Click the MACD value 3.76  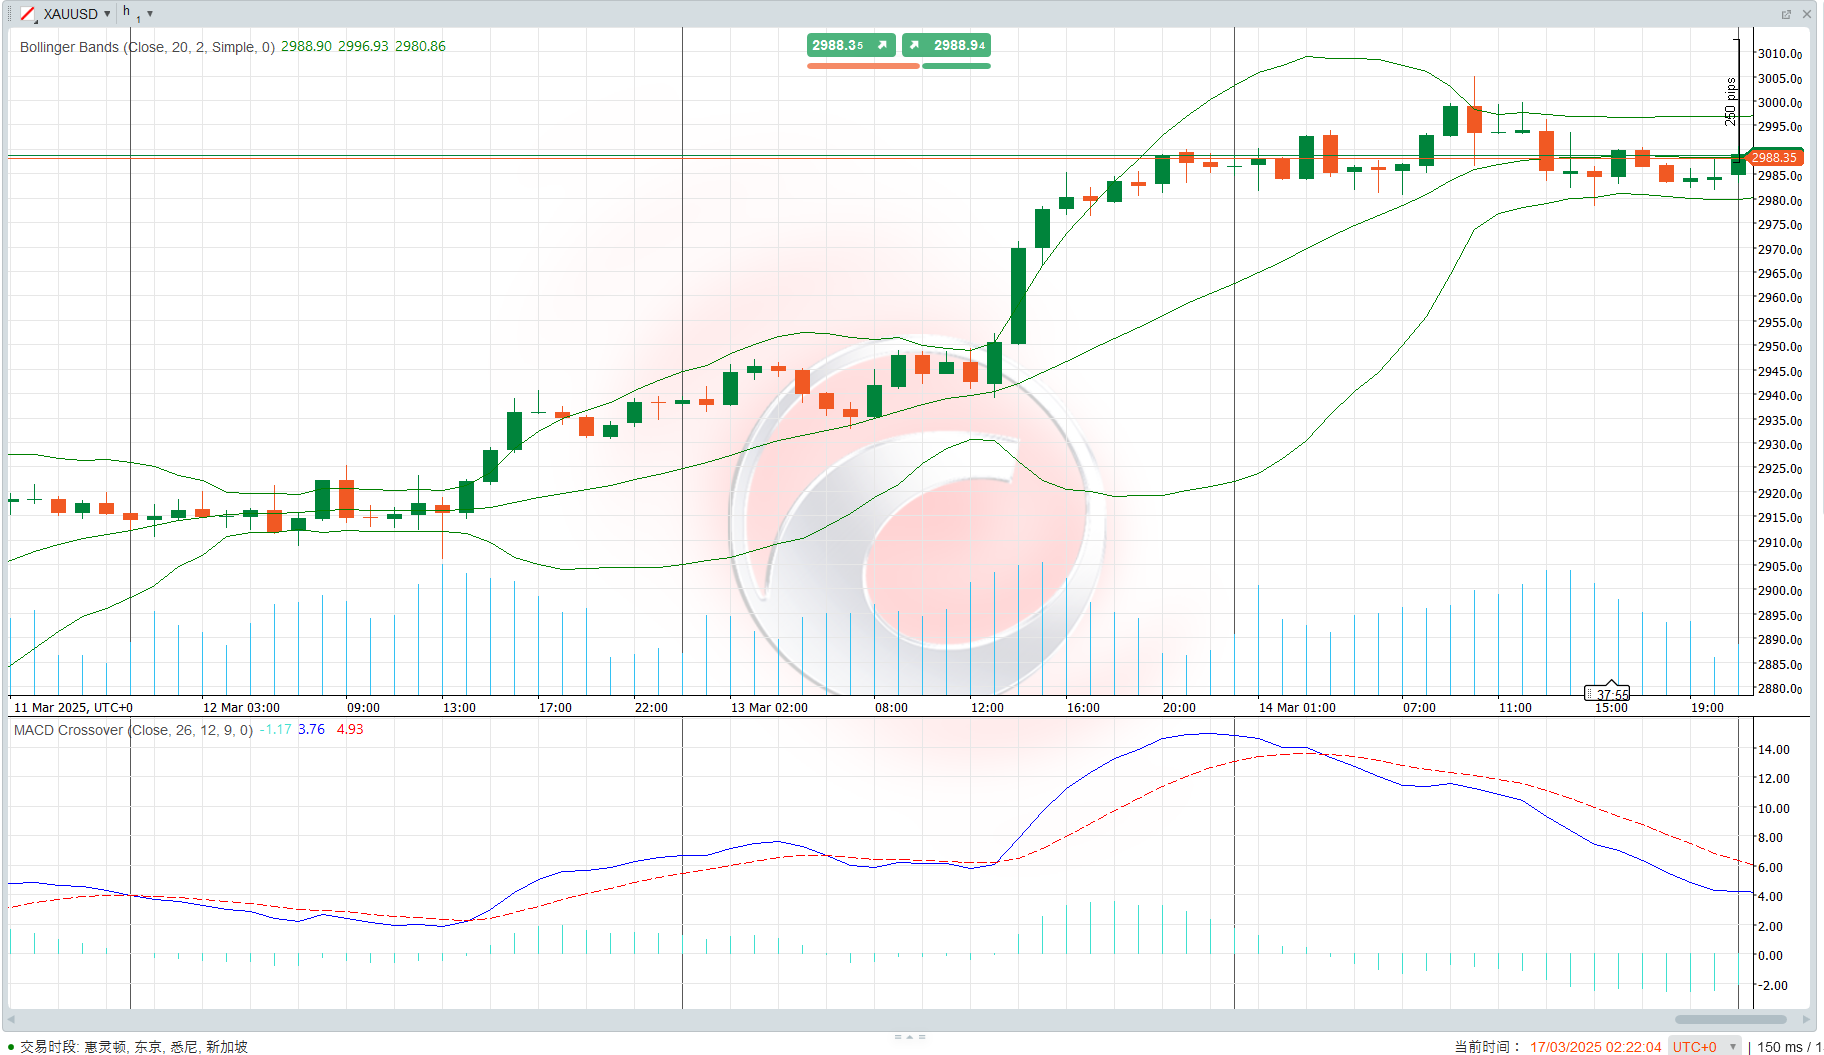point(311,730)
